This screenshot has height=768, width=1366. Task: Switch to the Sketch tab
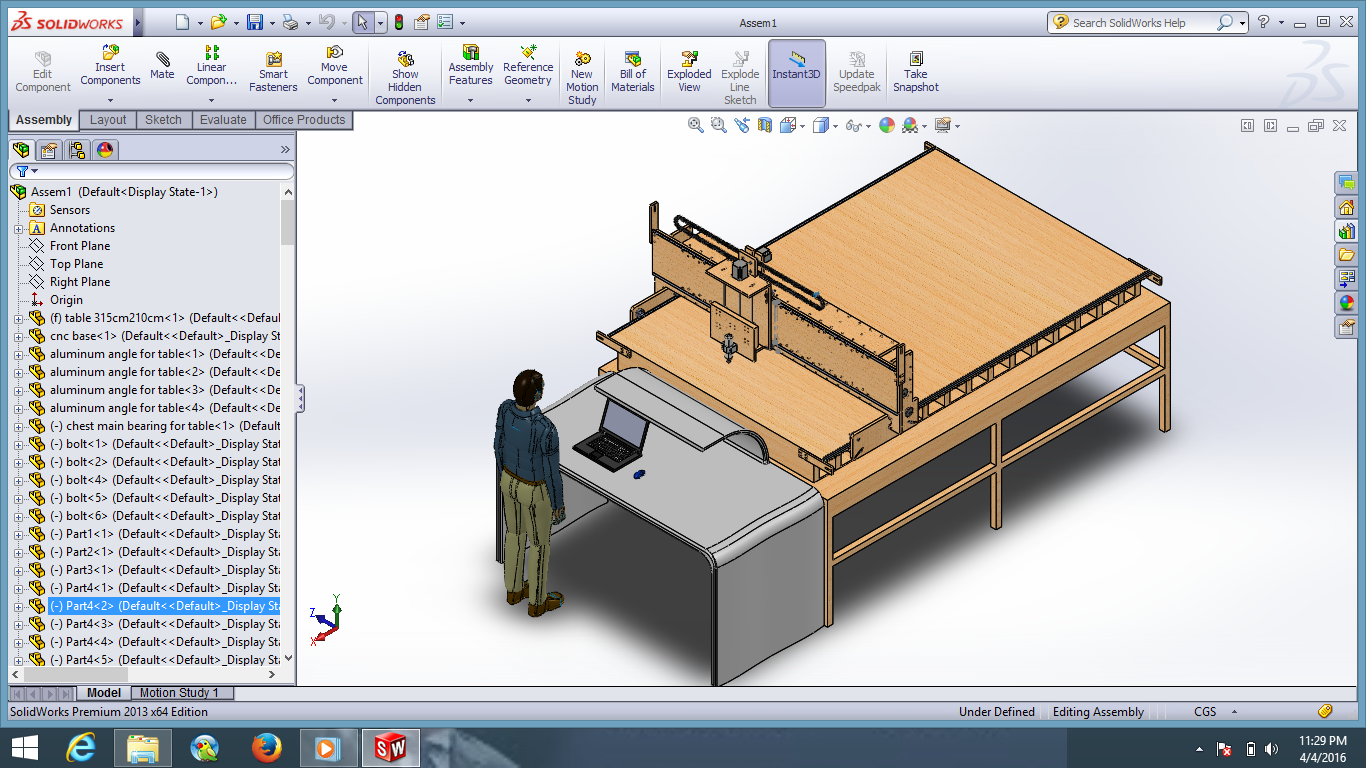coord(163,120)
